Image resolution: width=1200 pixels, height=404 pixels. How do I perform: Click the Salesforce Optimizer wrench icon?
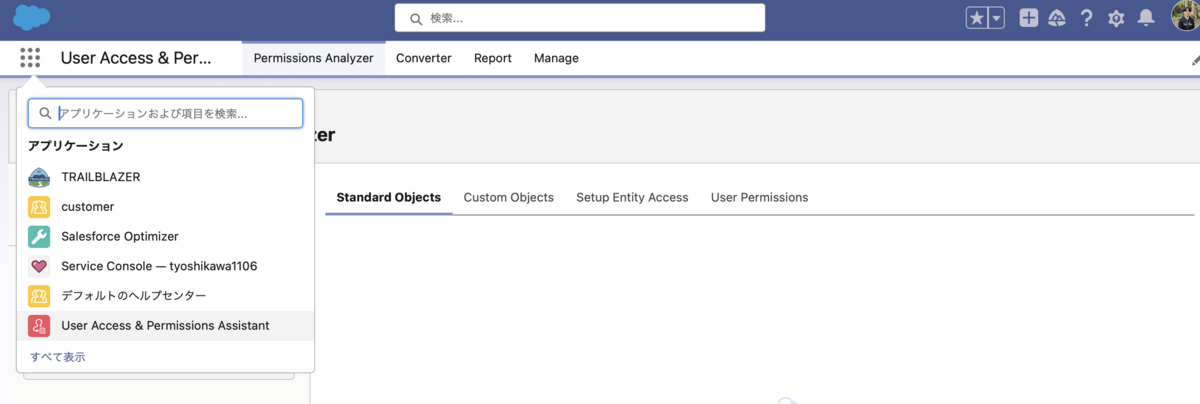click(x=39, y=237)
